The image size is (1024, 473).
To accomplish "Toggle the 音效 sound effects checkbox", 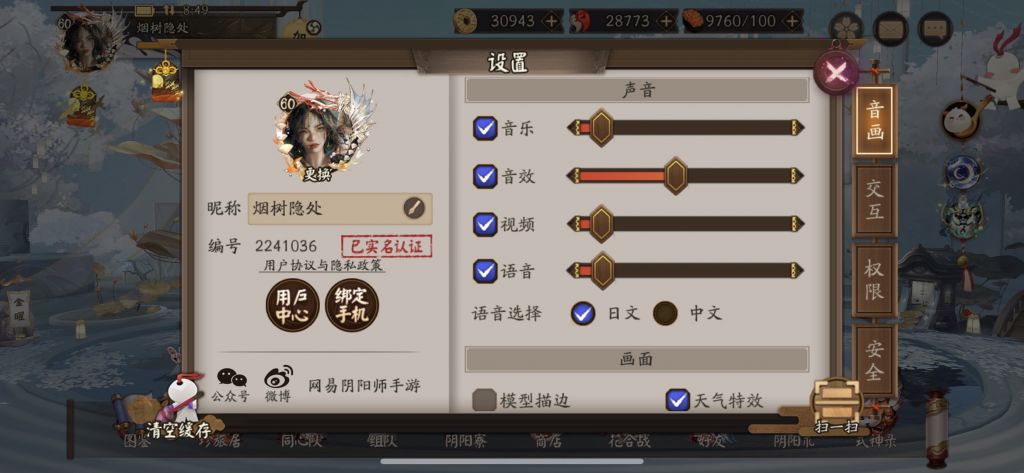I will (485, 176).
